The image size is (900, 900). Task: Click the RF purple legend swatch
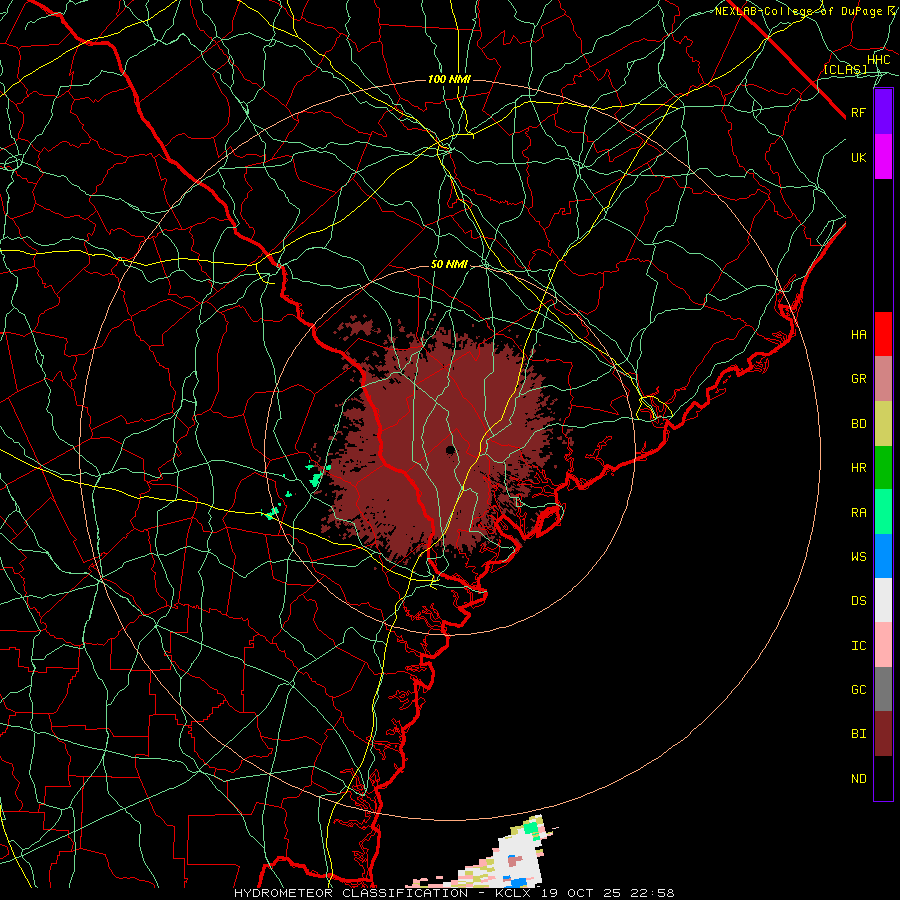(883, 112)
